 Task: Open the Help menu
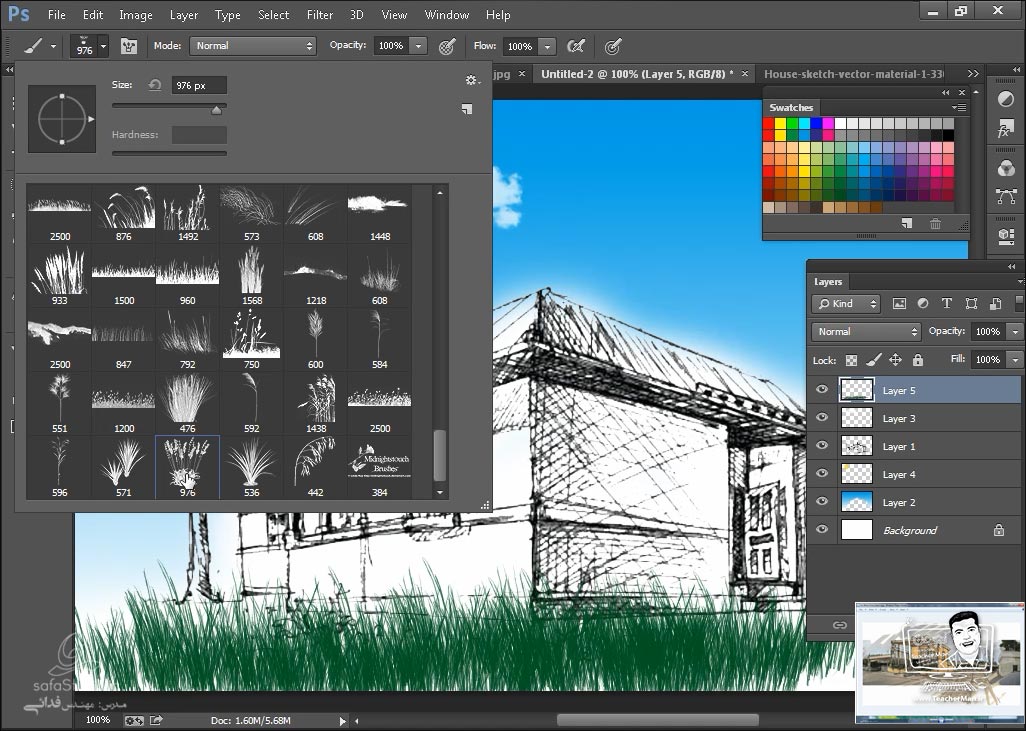[498, 14]
